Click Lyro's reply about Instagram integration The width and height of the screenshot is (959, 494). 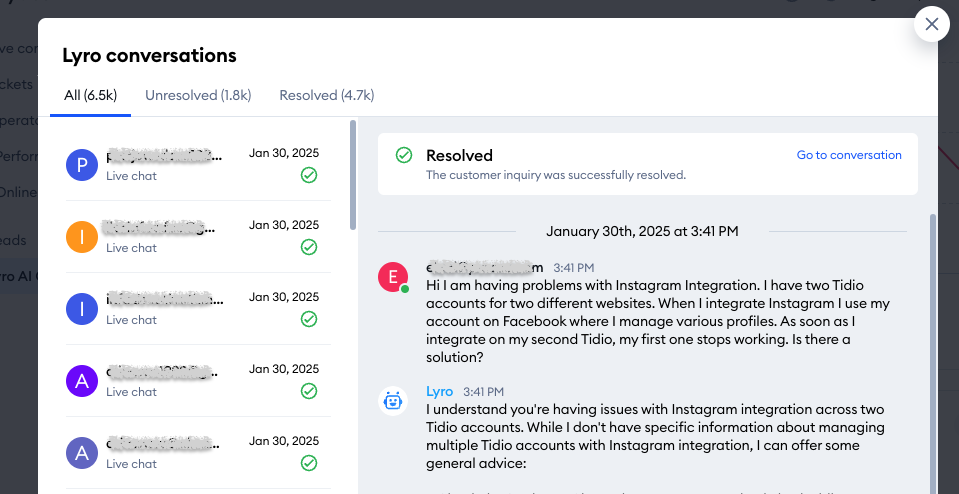[655, 437]
